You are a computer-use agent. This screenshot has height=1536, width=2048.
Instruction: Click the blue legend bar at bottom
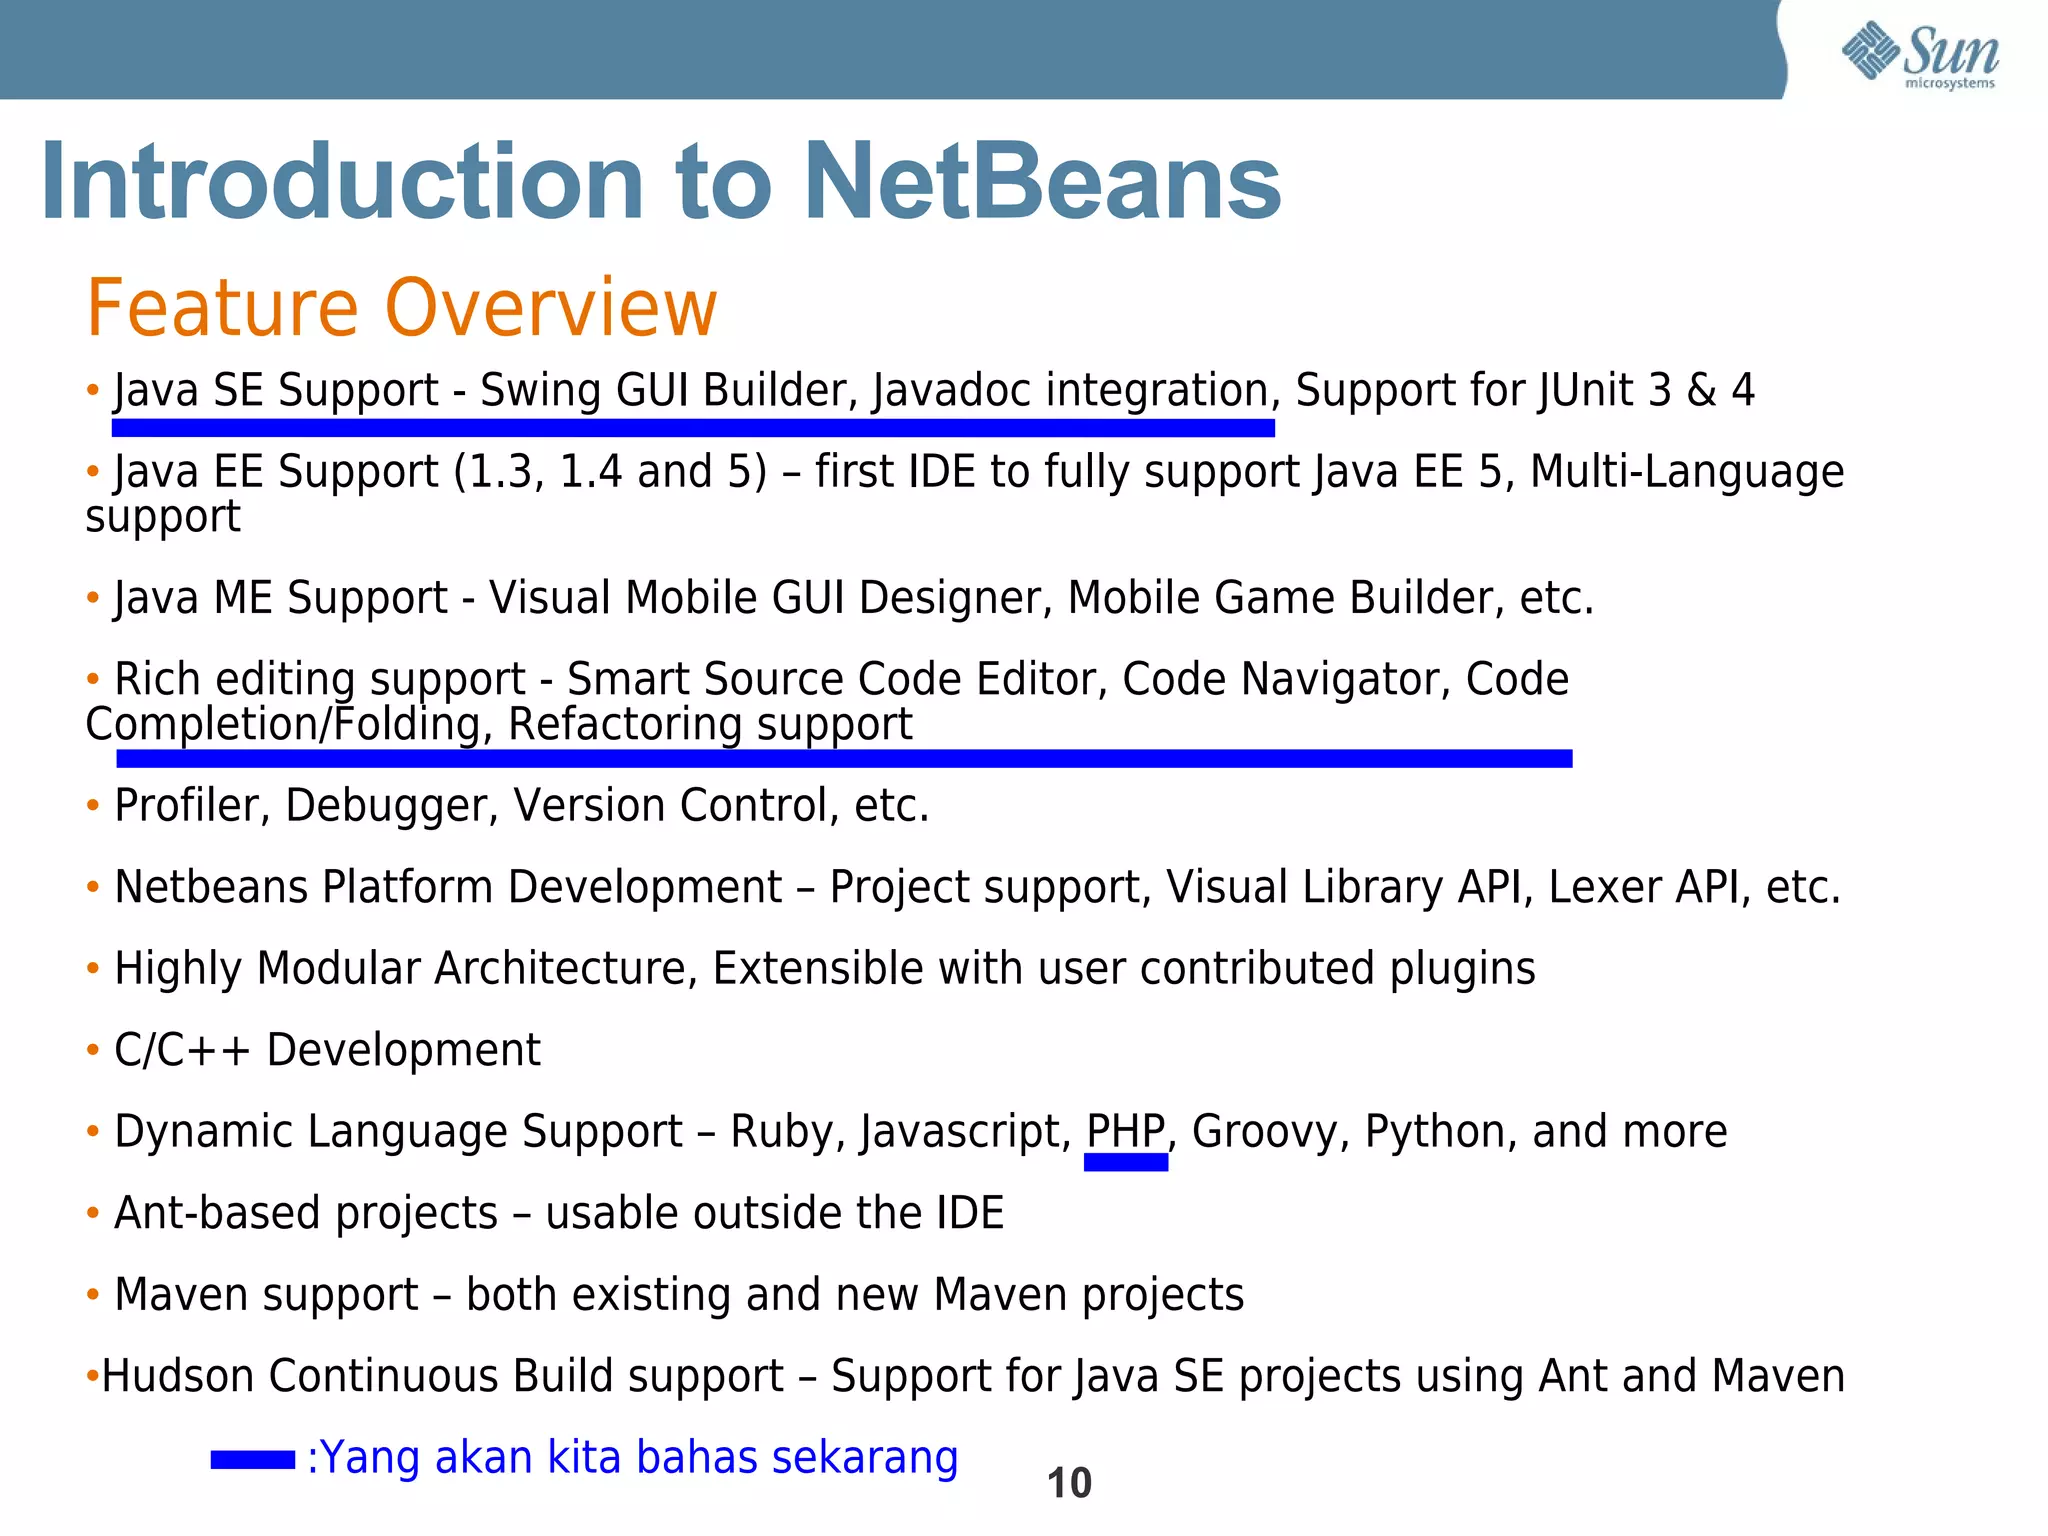tap(252, 1460)
